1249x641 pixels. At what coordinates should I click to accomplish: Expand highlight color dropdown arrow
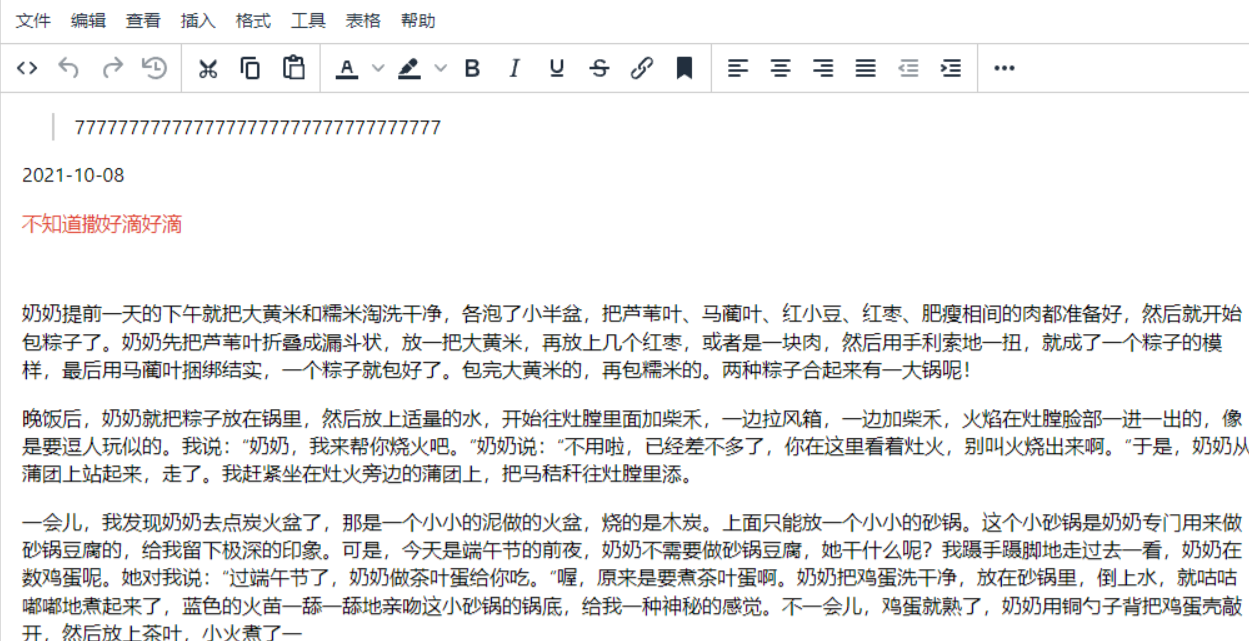[440, 68]
